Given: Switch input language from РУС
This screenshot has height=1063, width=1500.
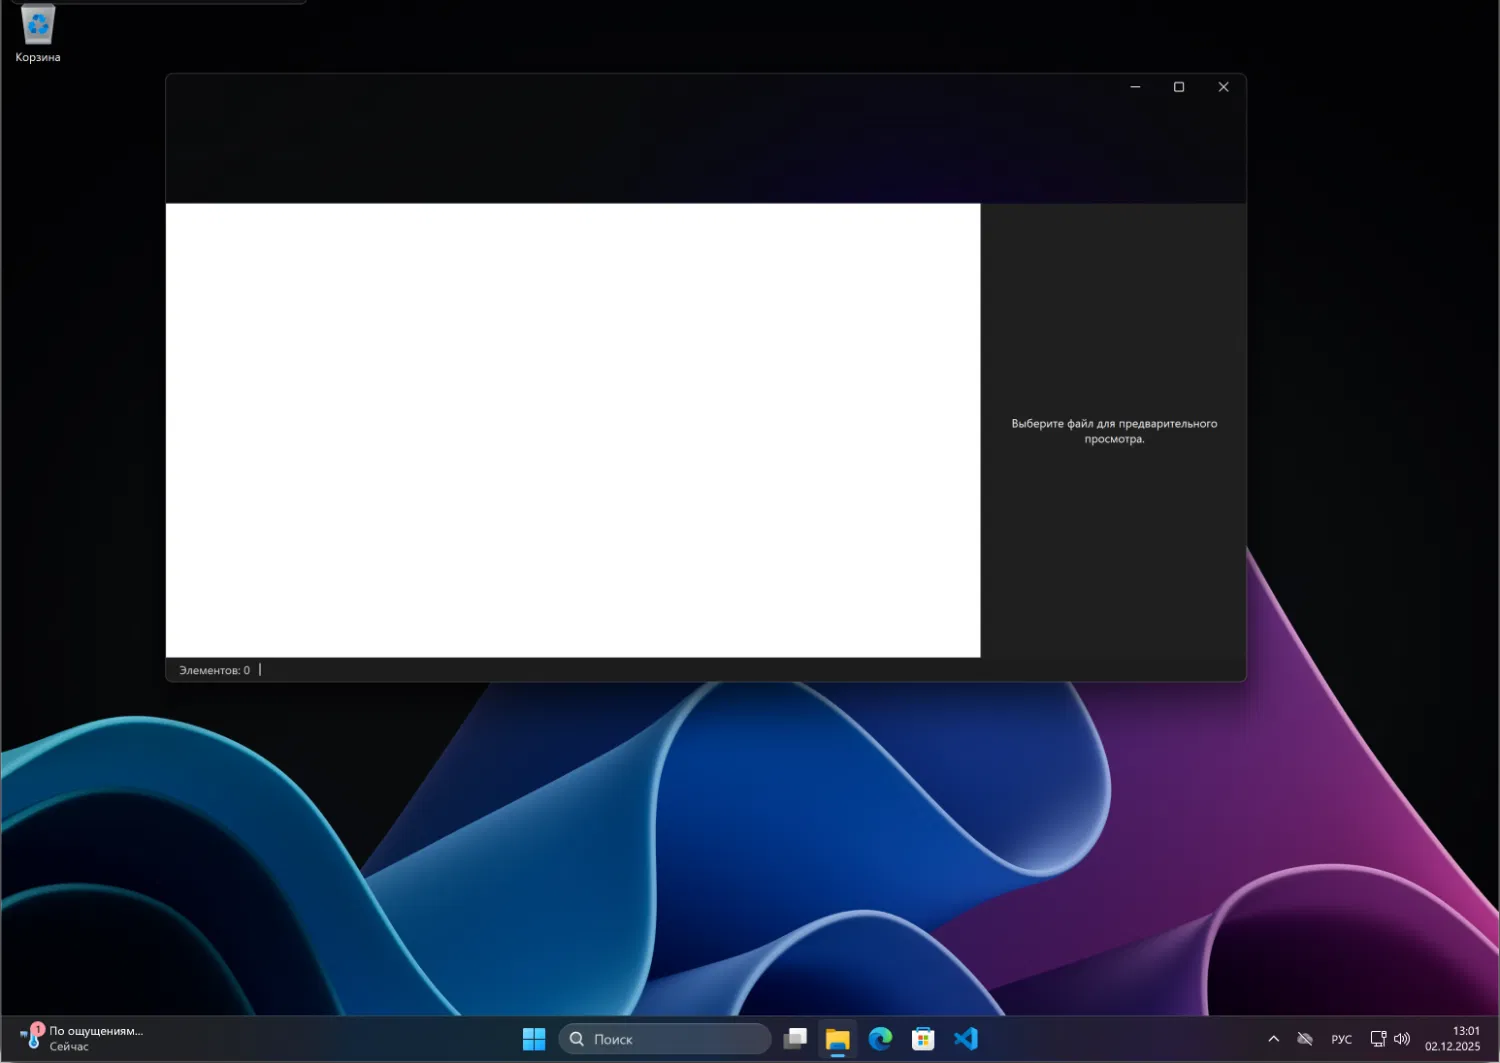Looking at the screenshot, I should click(1341, 1038).
